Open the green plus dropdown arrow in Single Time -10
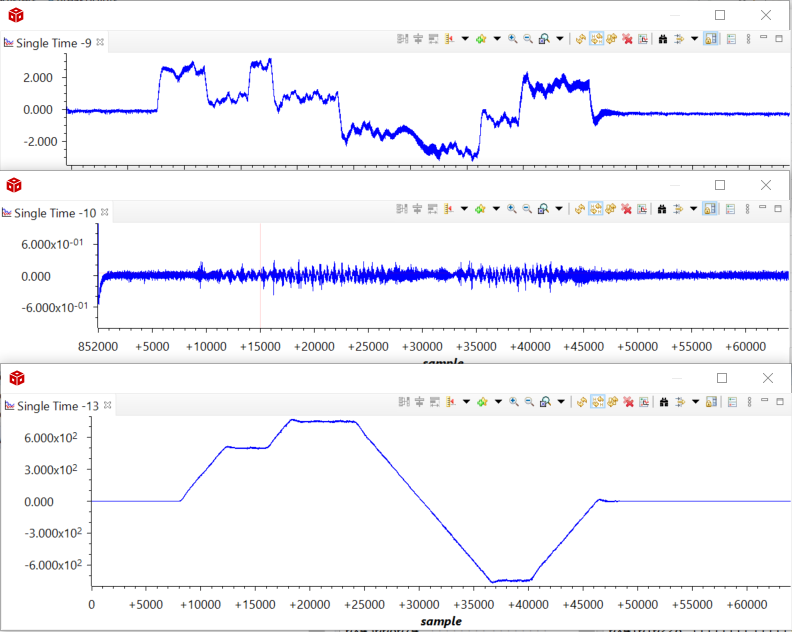The height and width of the screenshot is (632, 792). (496, 209)
